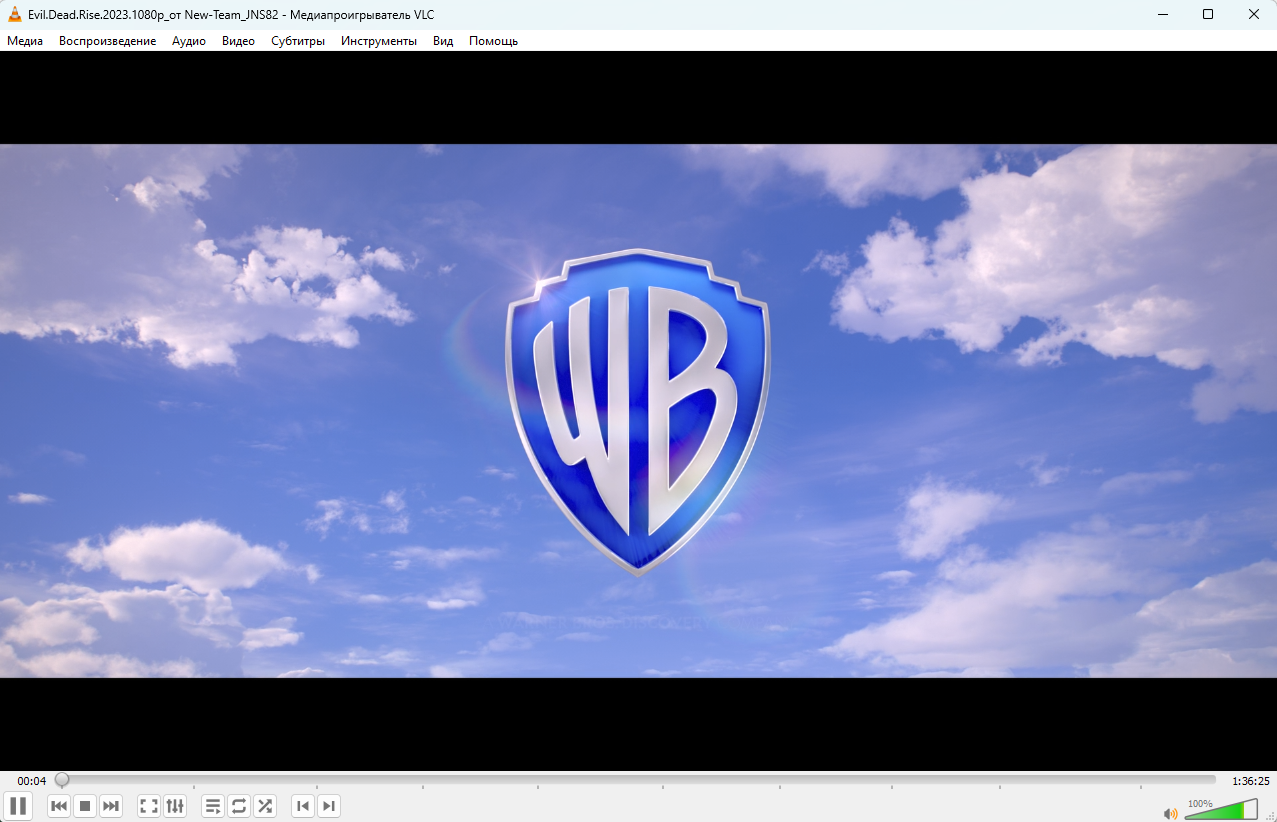The width and height of the screenshot is (1277, 822).
Task: Open the Вид menu
Action: click(x=443, y=41)
